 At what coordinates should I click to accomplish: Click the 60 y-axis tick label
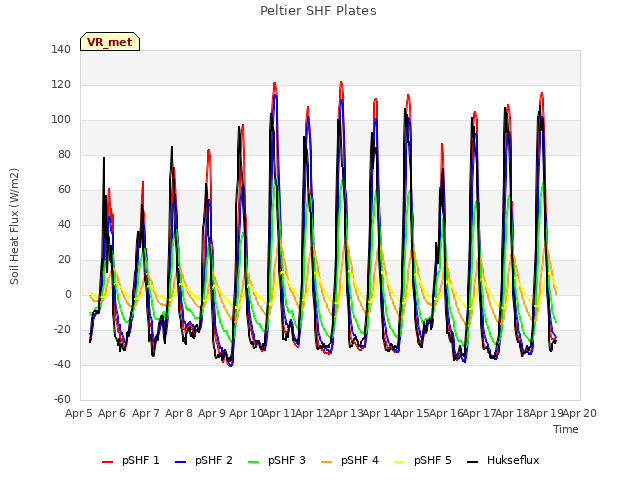(x=64, y=189)
